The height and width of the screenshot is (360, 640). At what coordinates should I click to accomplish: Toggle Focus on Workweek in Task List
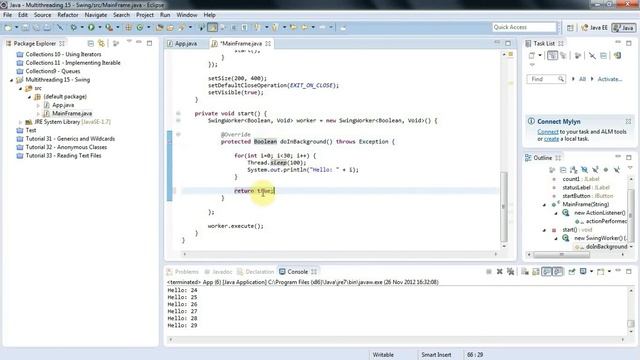coord(577,56)
